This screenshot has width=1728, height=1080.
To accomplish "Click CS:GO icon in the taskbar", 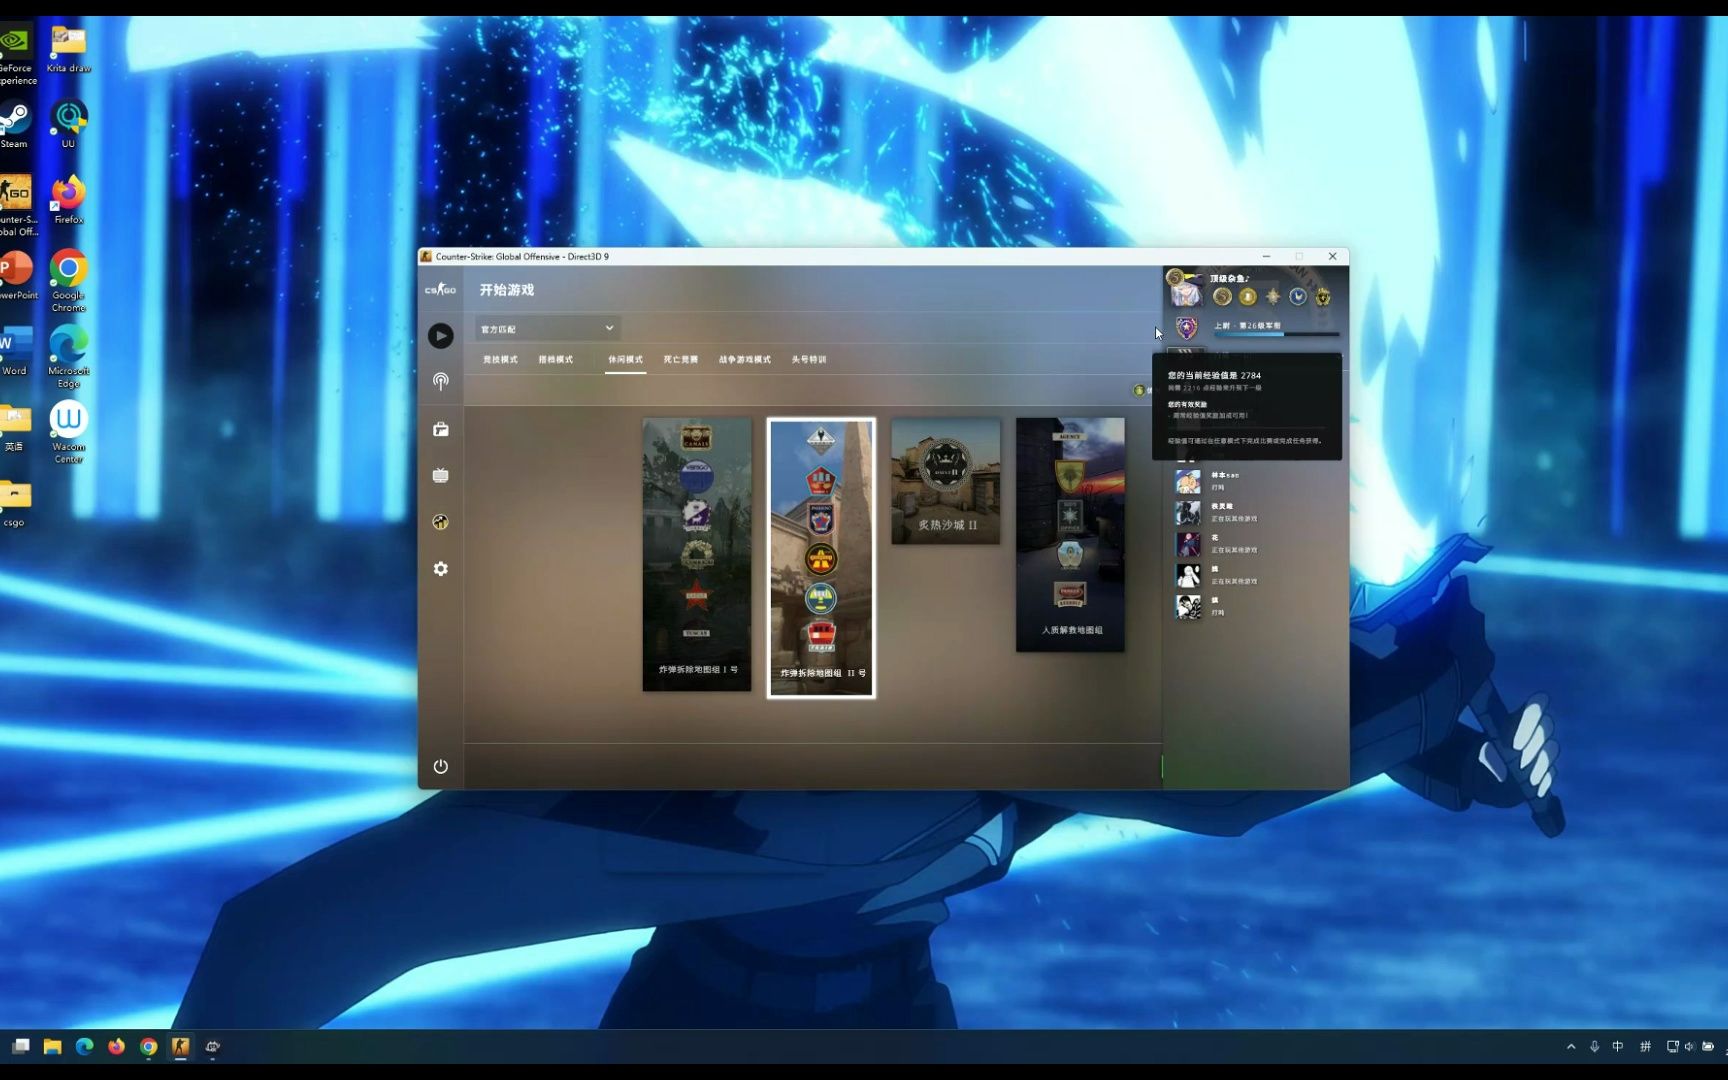I will click(180, 1046).
